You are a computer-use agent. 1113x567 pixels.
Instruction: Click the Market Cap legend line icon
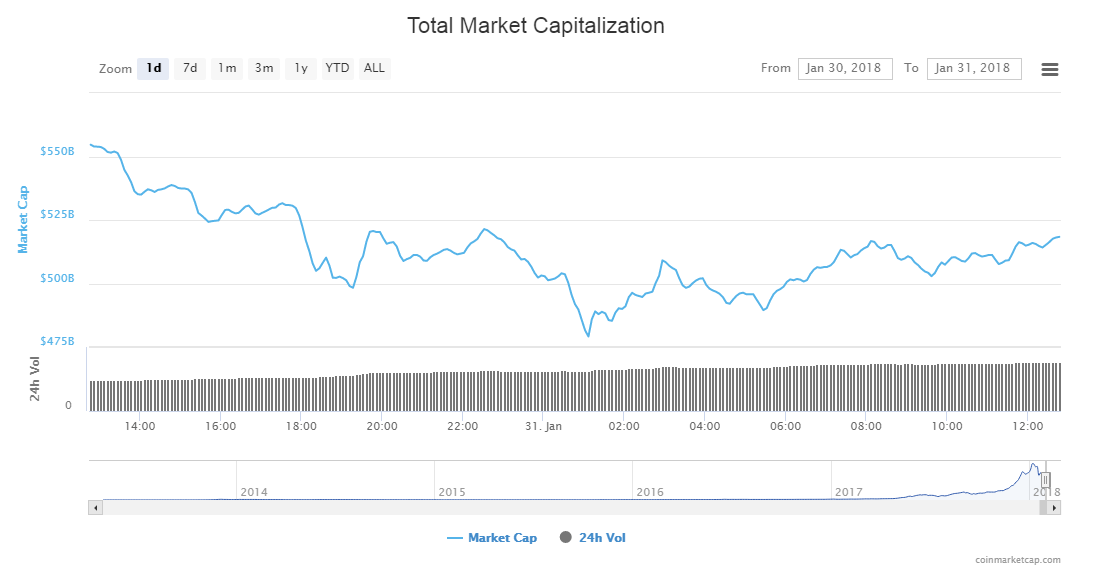pos(455,538)
